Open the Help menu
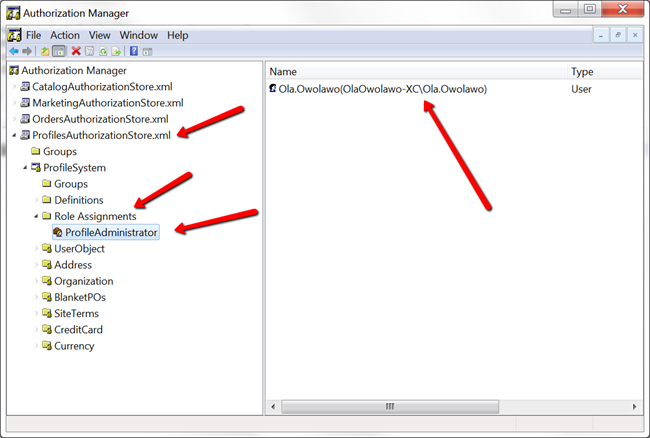Image resolution: width=650 pixels, height=438 pixels. tap(177, 35)
